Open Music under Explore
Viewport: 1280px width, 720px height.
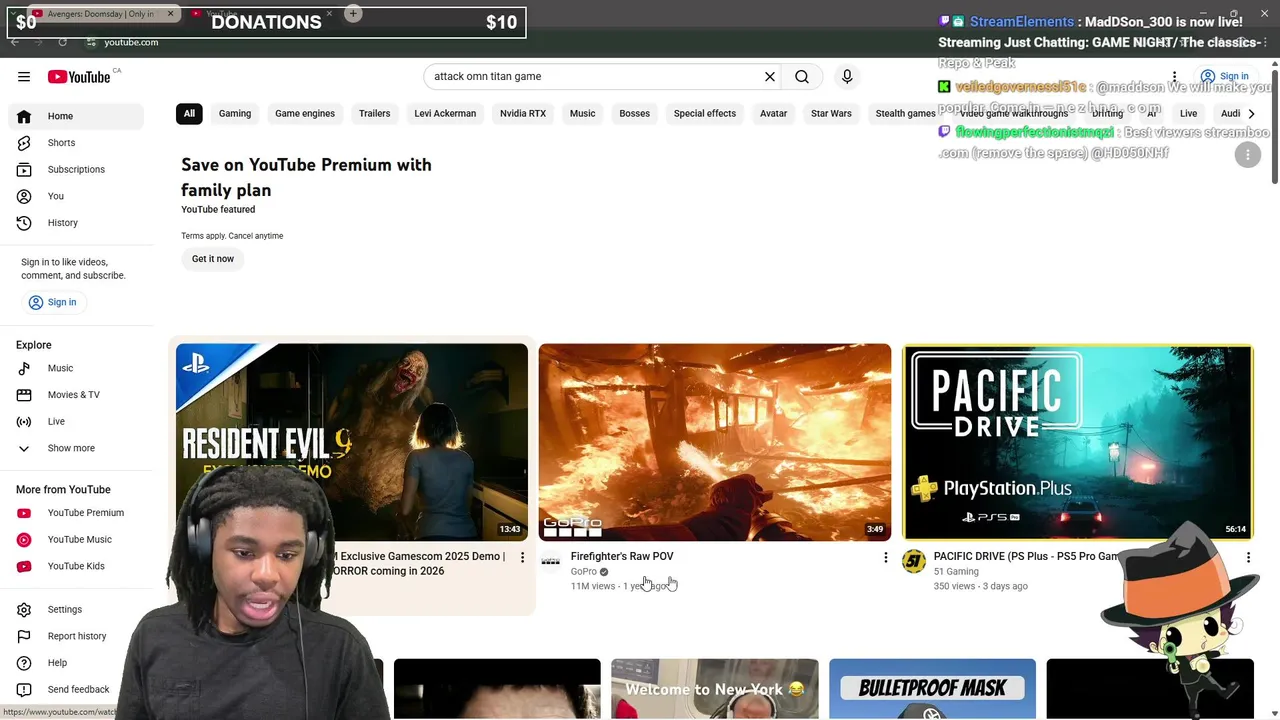76,368
